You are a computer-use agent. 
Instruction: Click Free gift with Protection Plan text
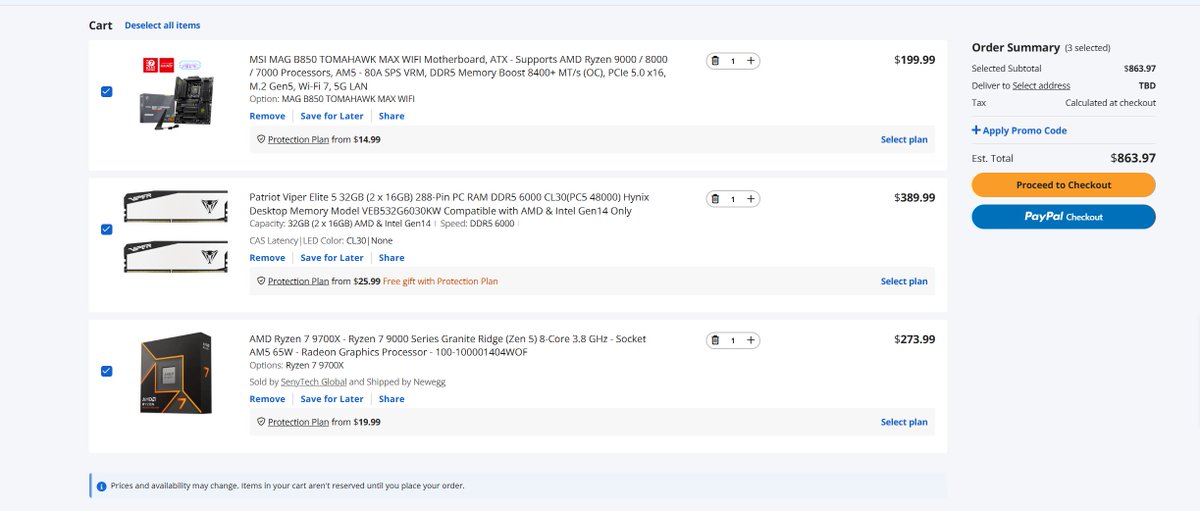pos(441,282)
